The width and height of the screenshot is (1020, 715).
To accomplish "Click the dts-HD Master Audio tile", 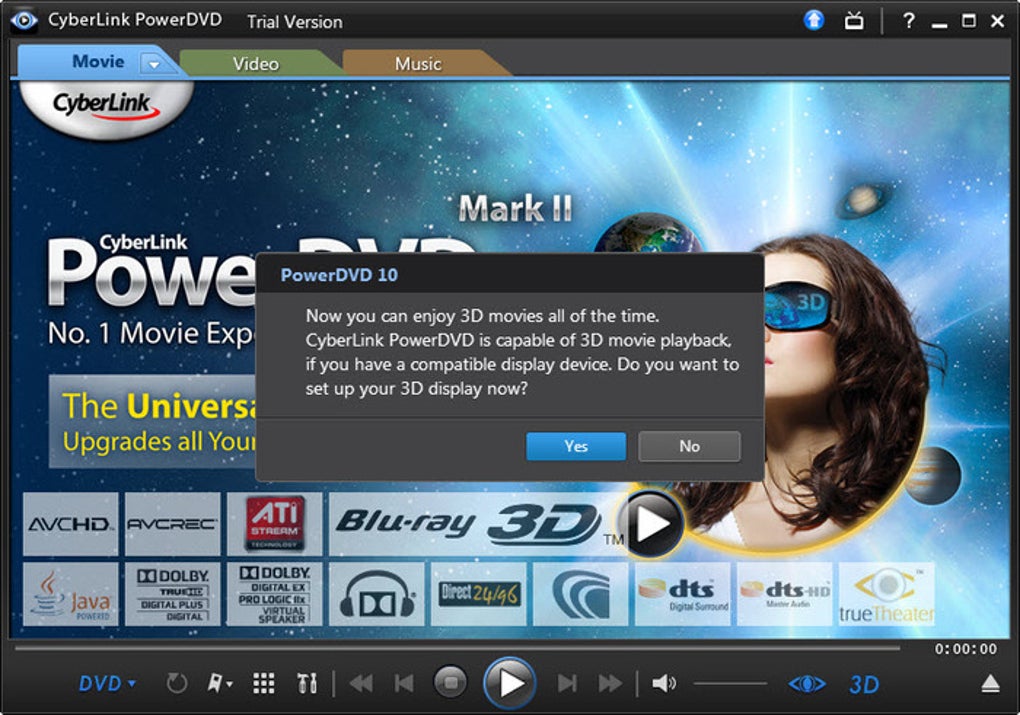I will (x=785, y=594).
